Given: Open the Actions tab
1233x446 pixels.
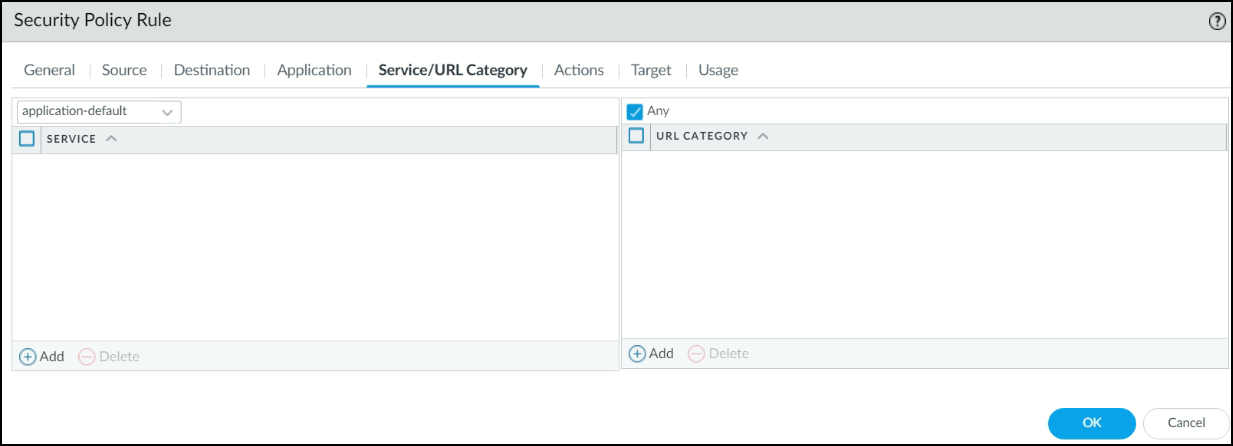Looking at the screenshot, I should (x=579, y=70).
